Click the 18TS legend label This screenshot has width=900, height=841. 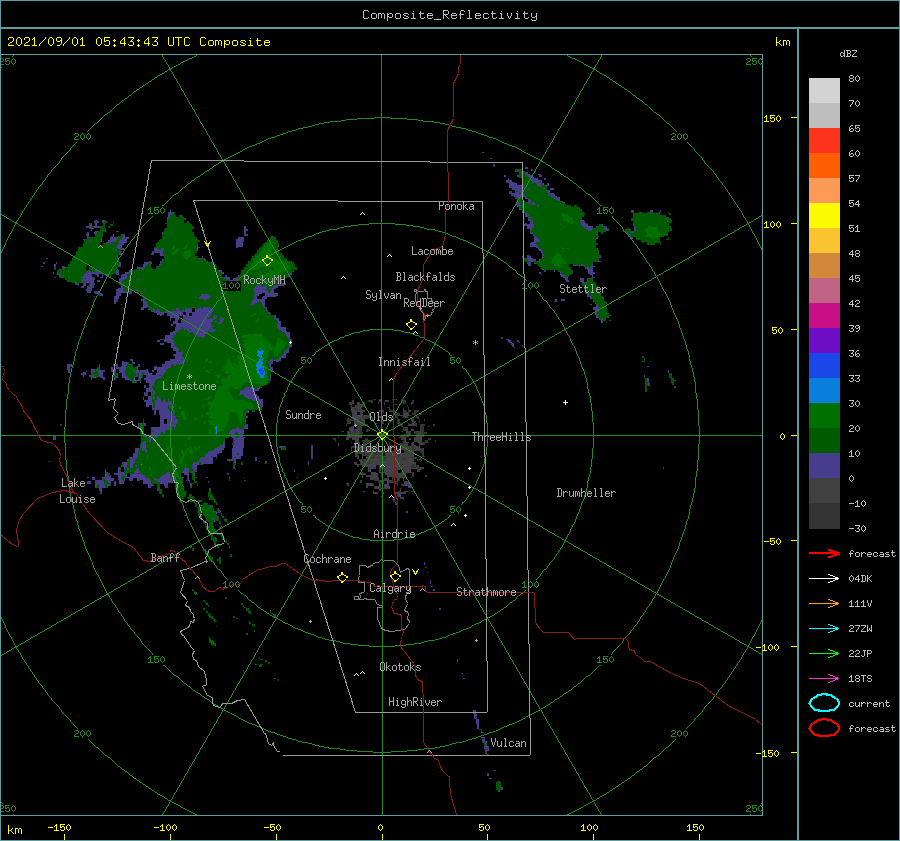click(x=860, y=679)
